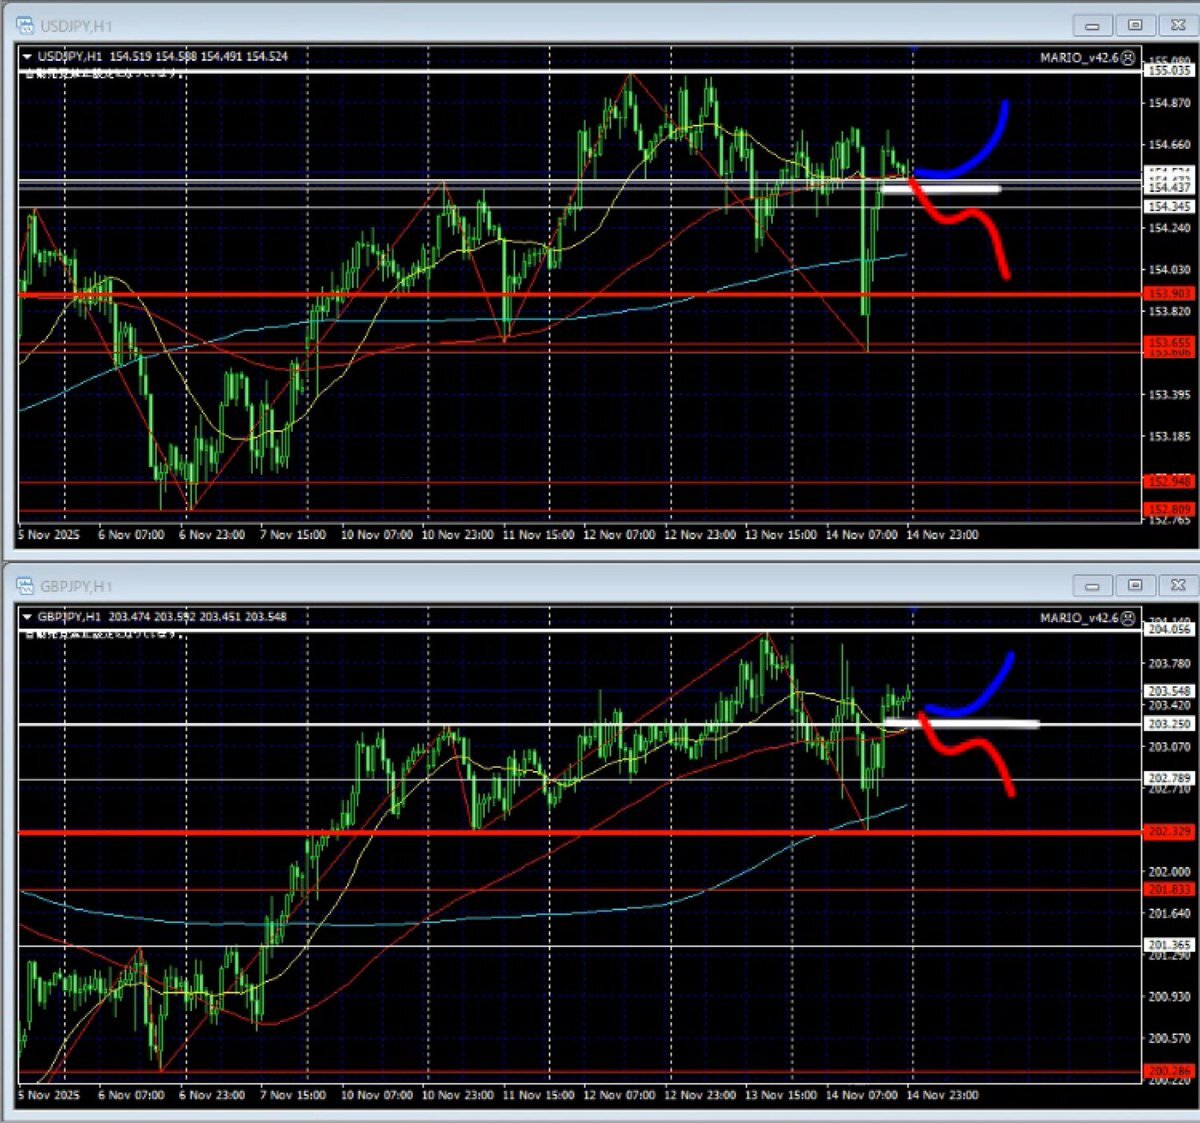Restore the USDJPY,H1 chart window size
The image size is (1200, 1123).
(1135, 25)
